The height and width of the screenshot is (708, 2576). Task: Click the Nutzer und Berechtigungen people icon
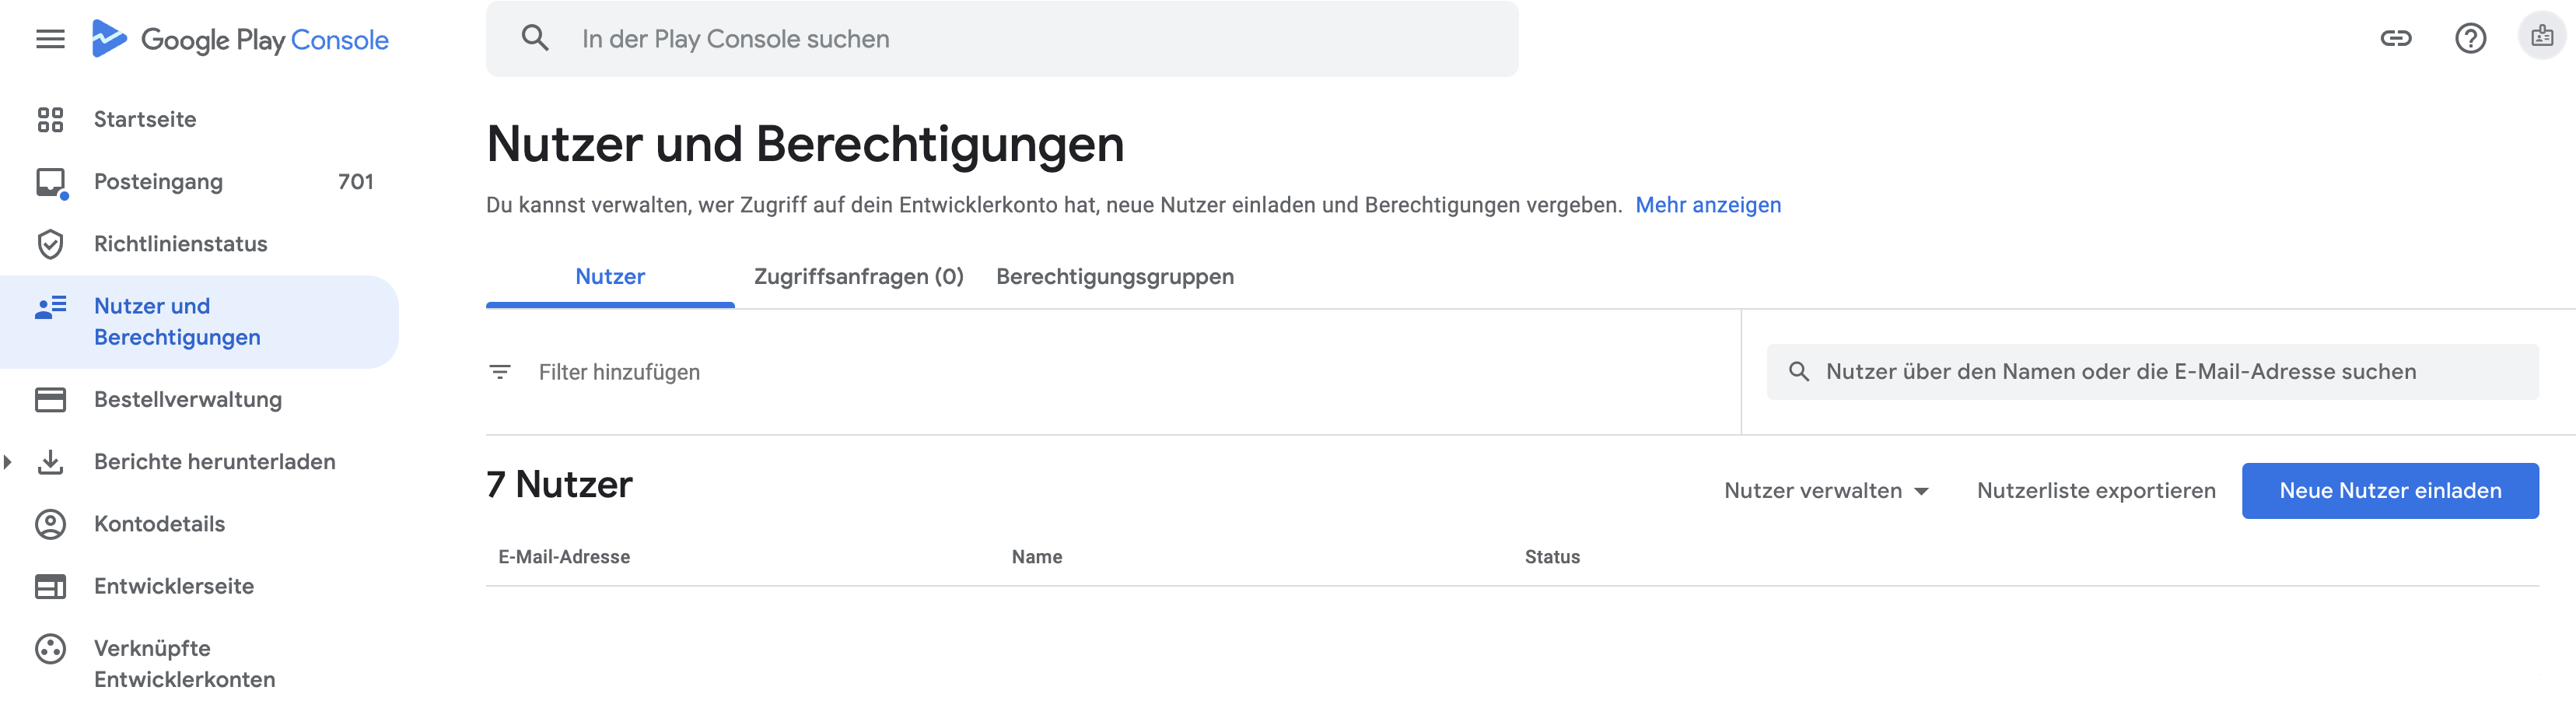[x=50, y=307]
